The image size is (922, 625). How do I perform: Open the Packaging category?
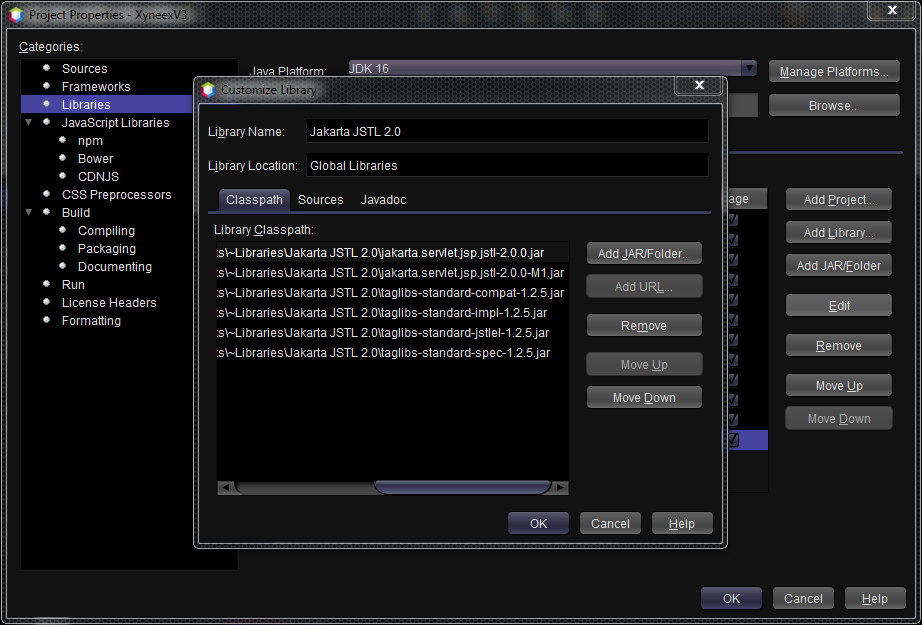coord(106,249)
